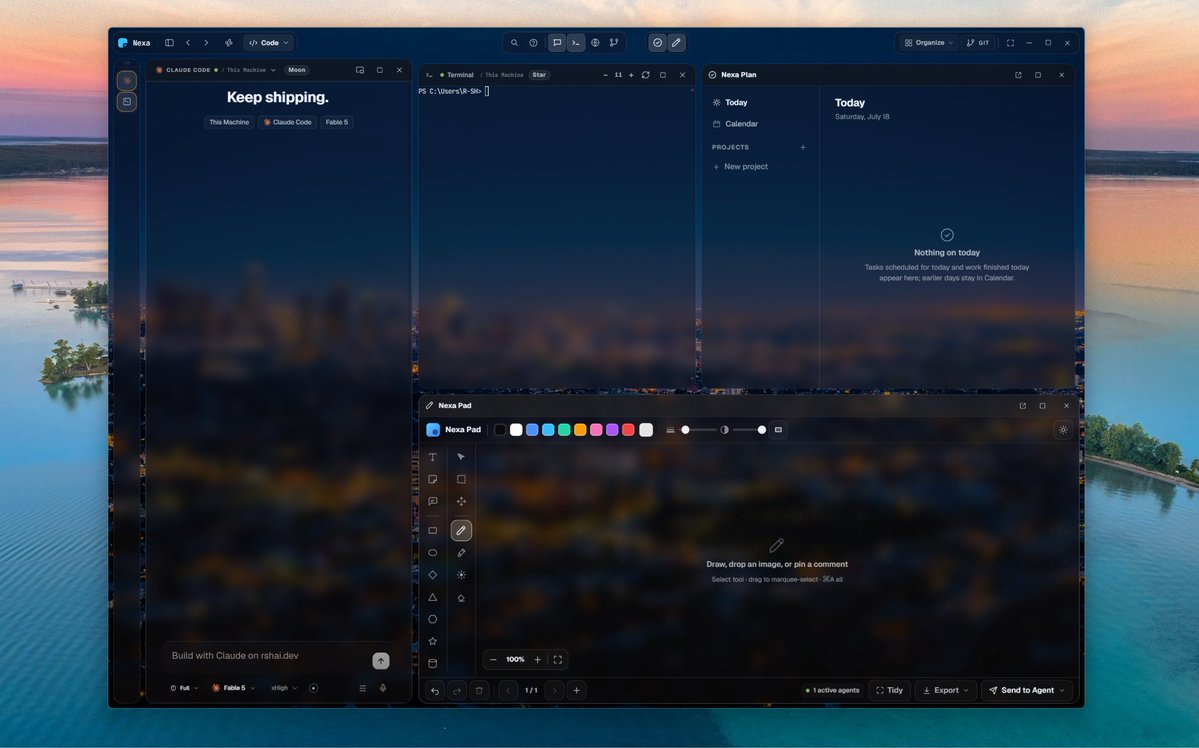Select the move/pan tool in Nexa Pad
This screenshot has height=748, width=1199.
point(461,501)
